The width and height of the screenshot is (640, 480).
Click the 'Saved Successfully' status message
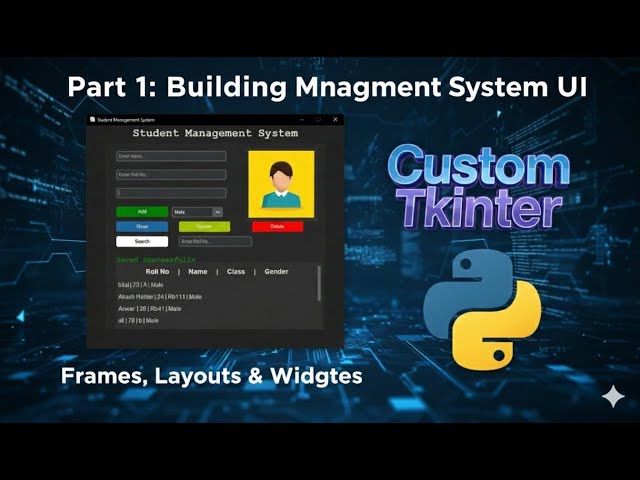156,260
